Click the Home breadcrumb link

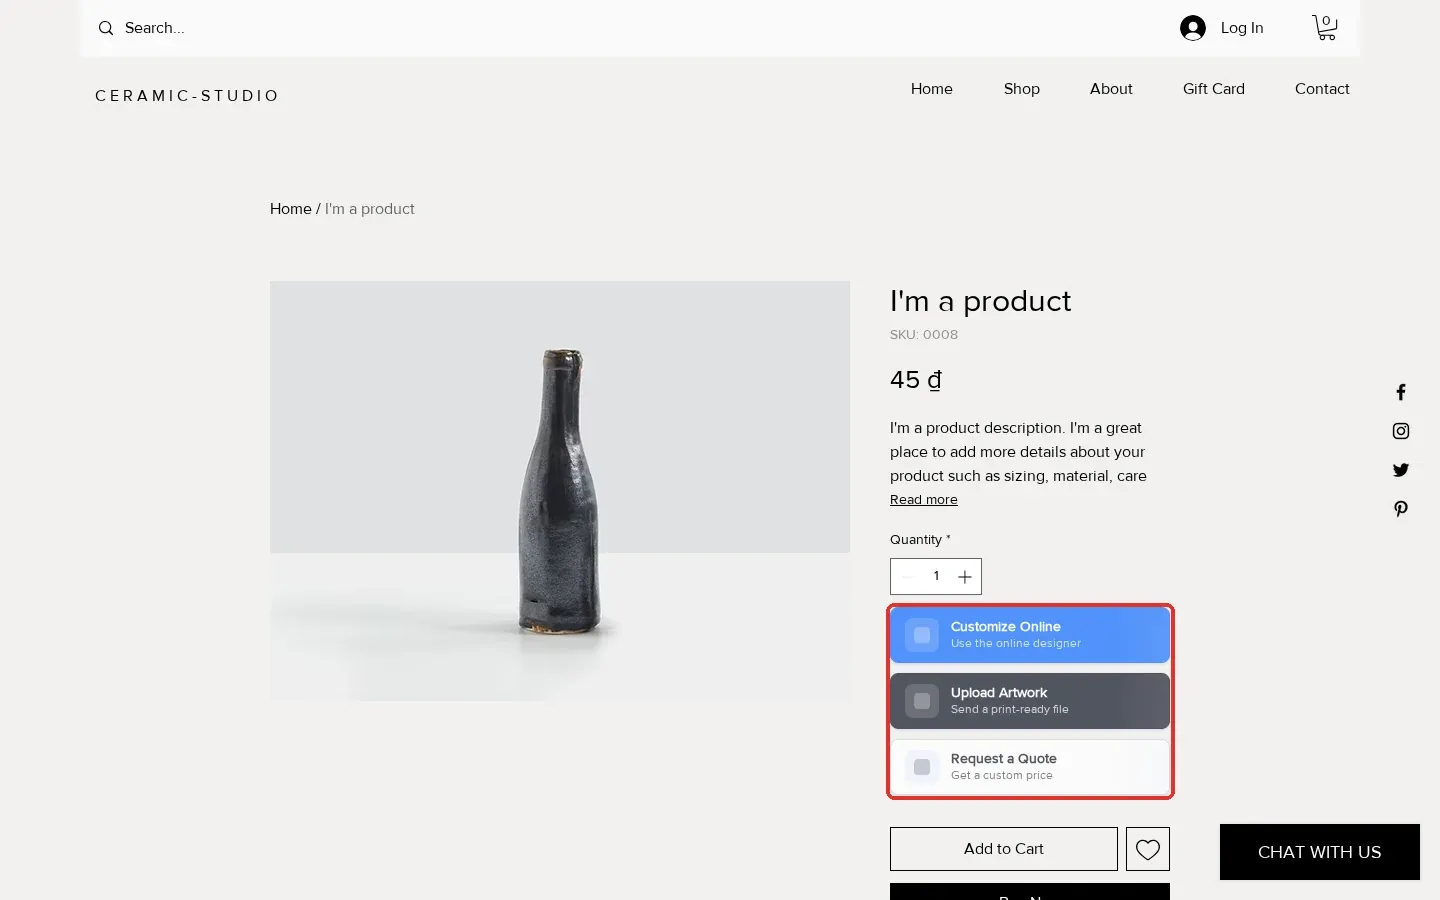tap(291, 209)
